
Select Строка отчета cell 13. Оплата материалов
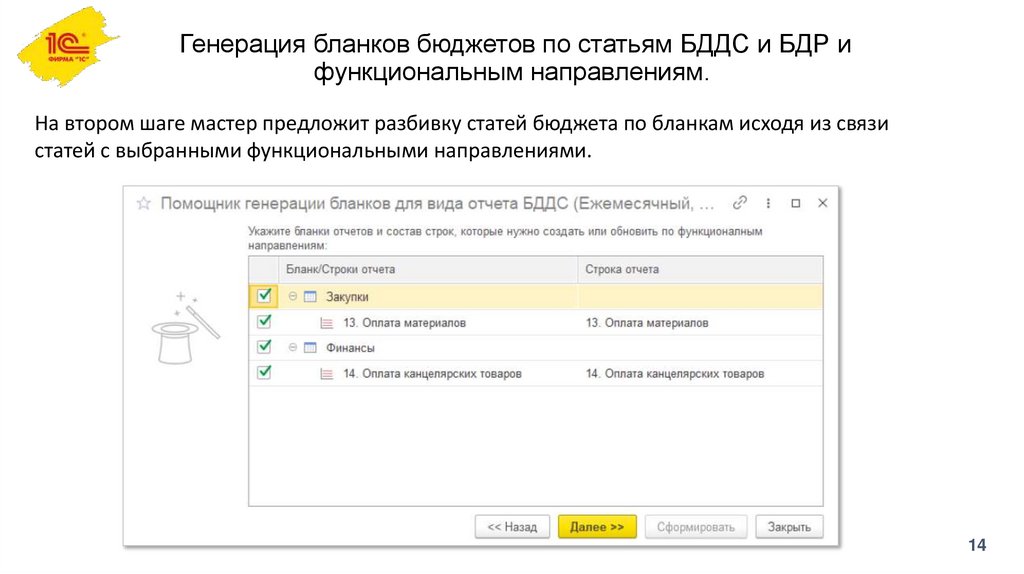click(647, 323)
